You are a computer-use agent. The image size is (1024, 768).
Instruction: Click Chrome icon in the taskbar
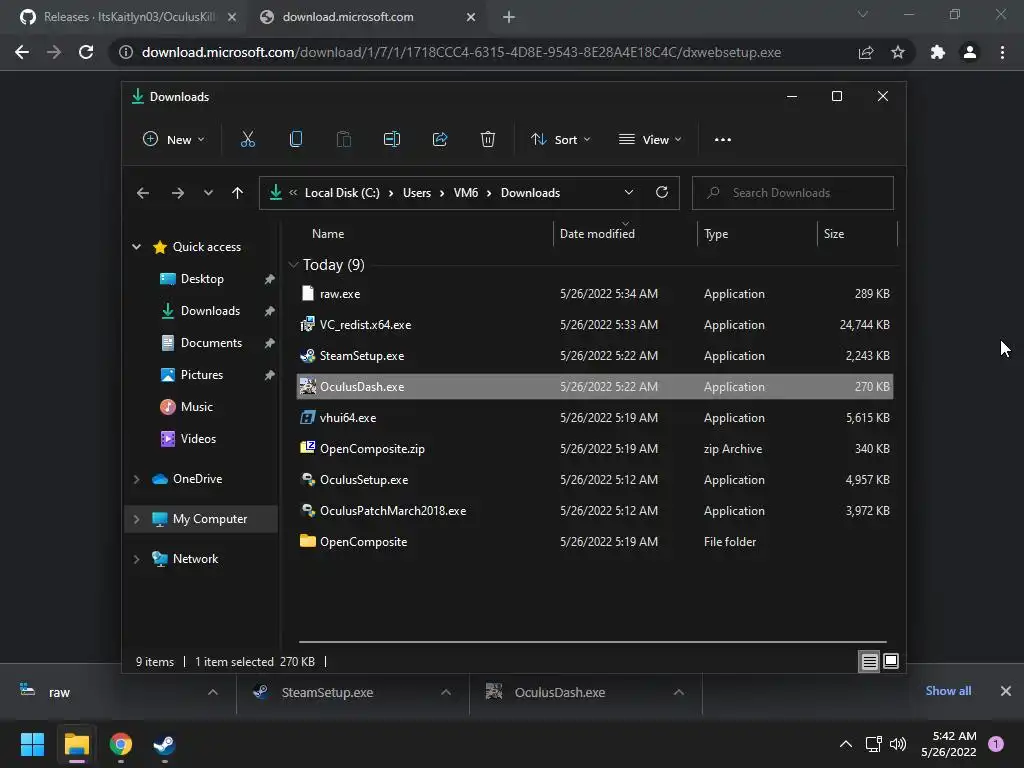(121, 744)
